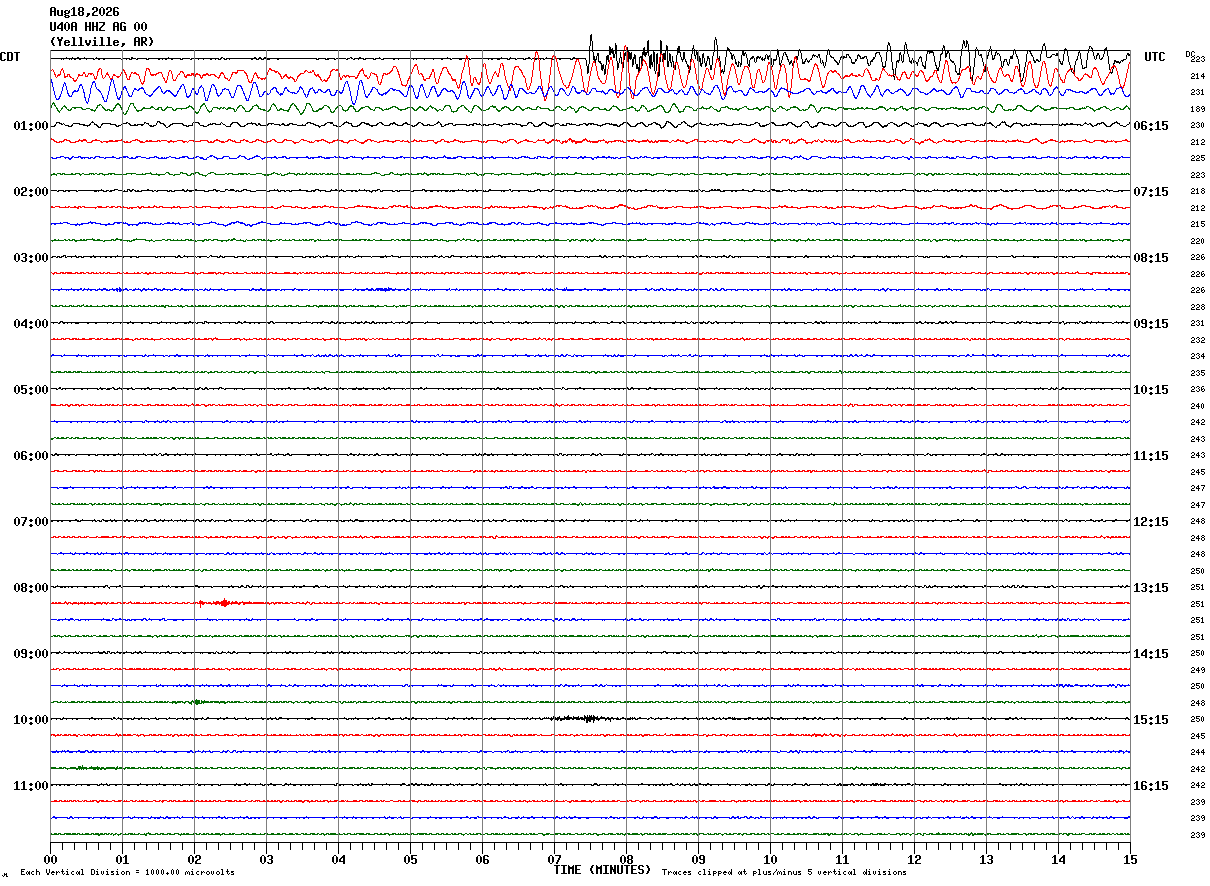Select the 09:00 CDT time label
This screenshot has width=1210, height=886.
(31, 654)
